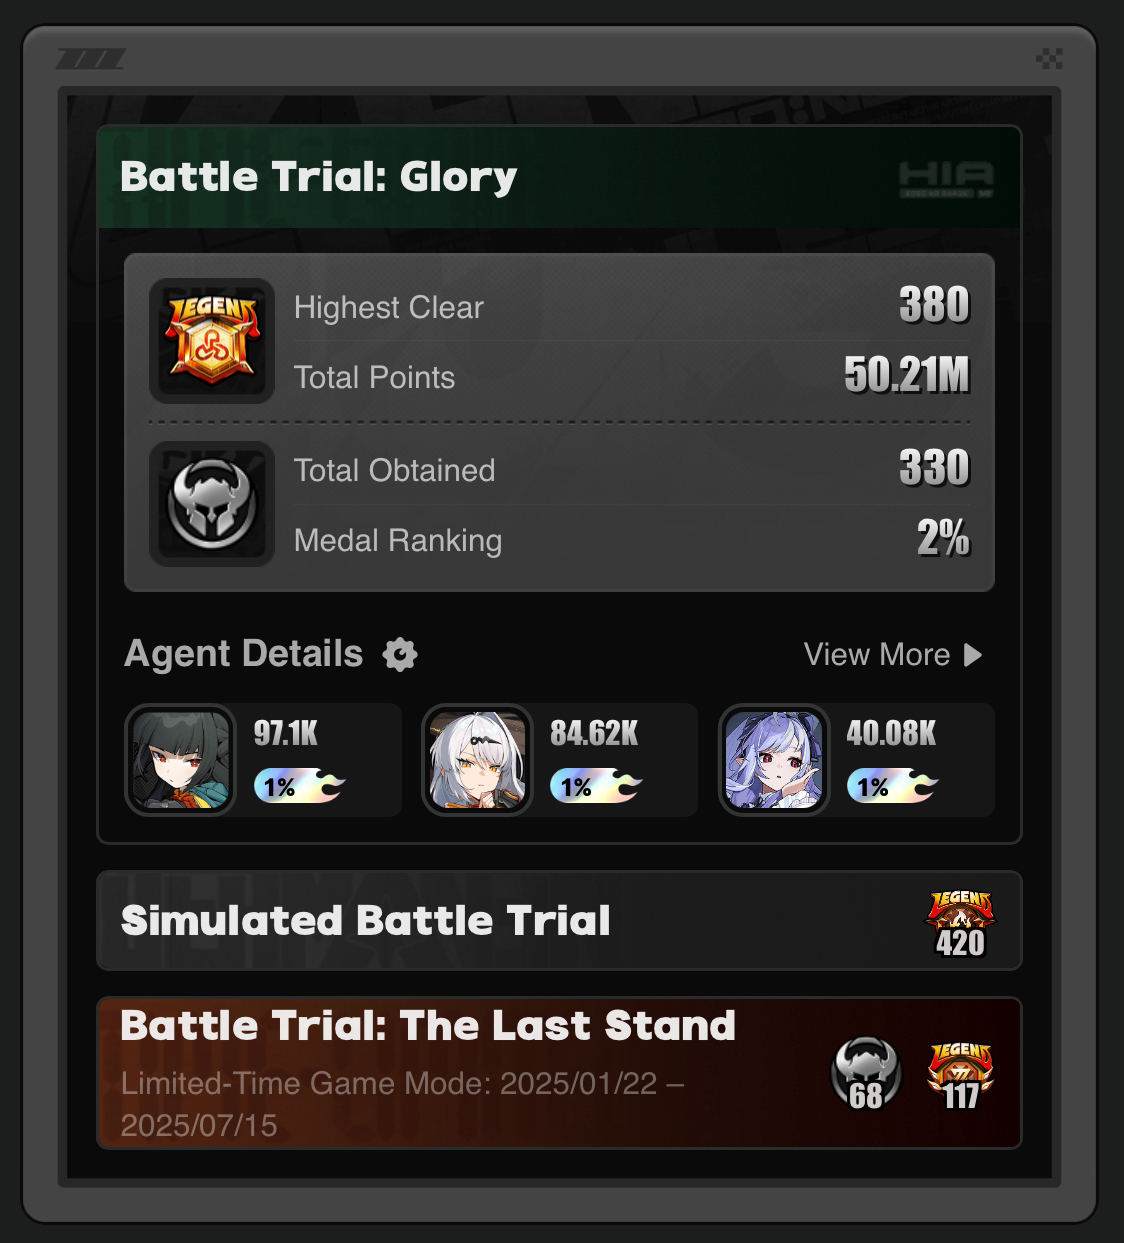Select the purple-haired agent portrait
The image size is (1124, 1243).
point(774,760)
